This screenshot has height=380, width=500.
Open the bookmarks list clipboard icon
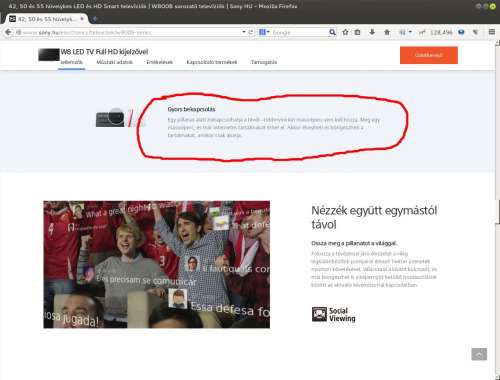pyautogui.click(x=357, y=32)
